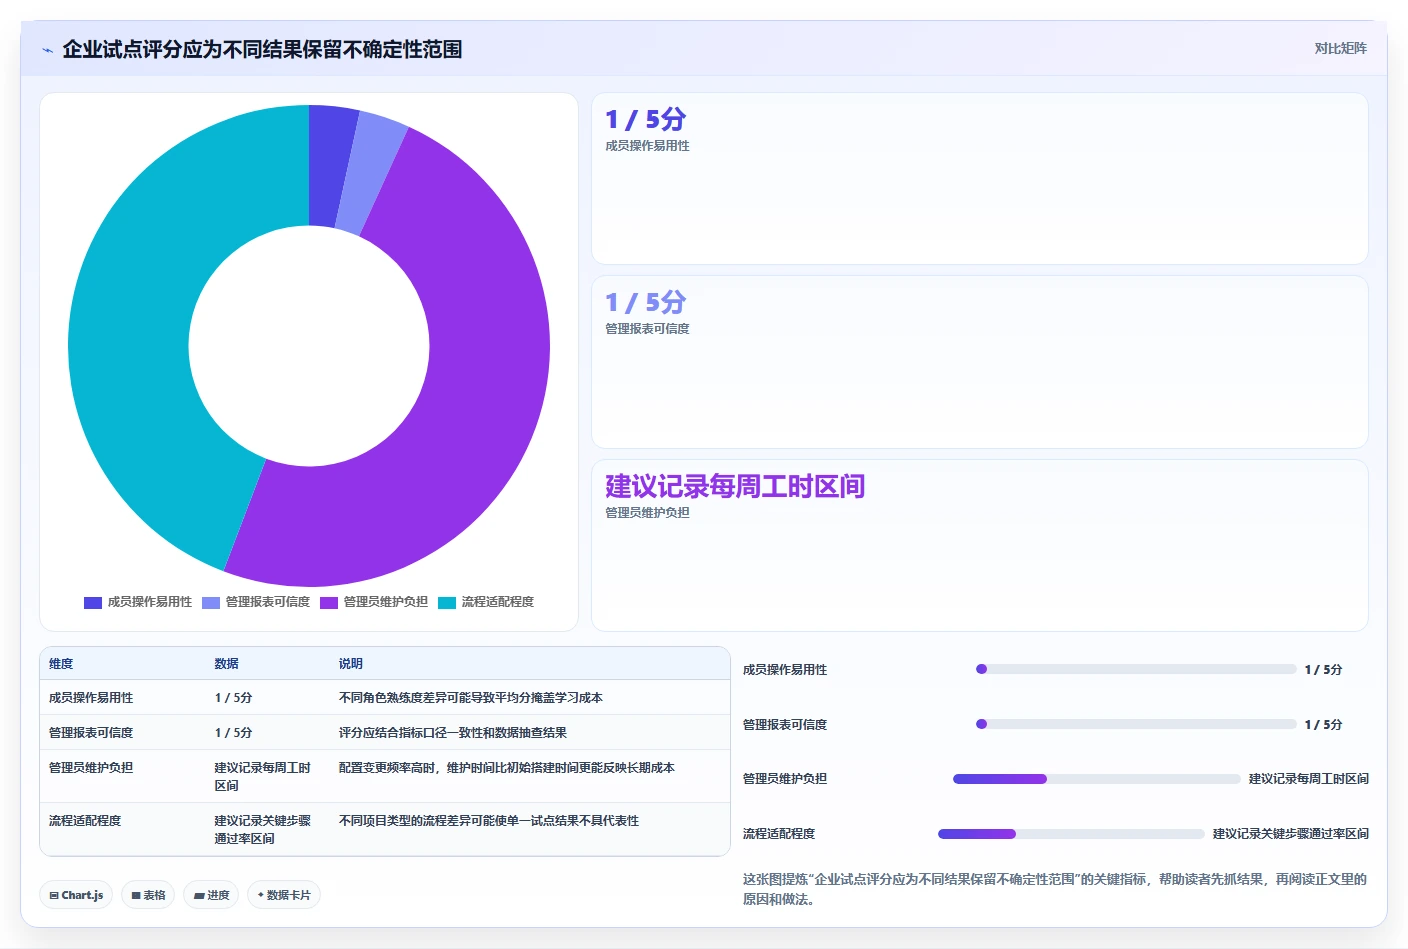The height and width of the screenshot is (949, 1408).
Task: Click the 进度 tag chip
Action: (x=211, y=895)
